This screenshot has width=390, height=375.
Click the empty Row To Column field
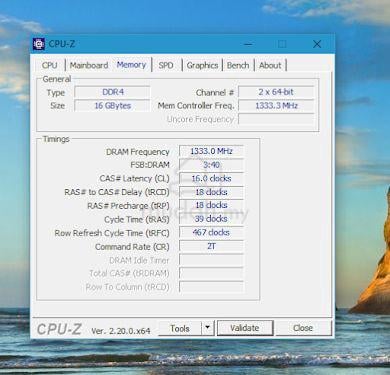211,287
